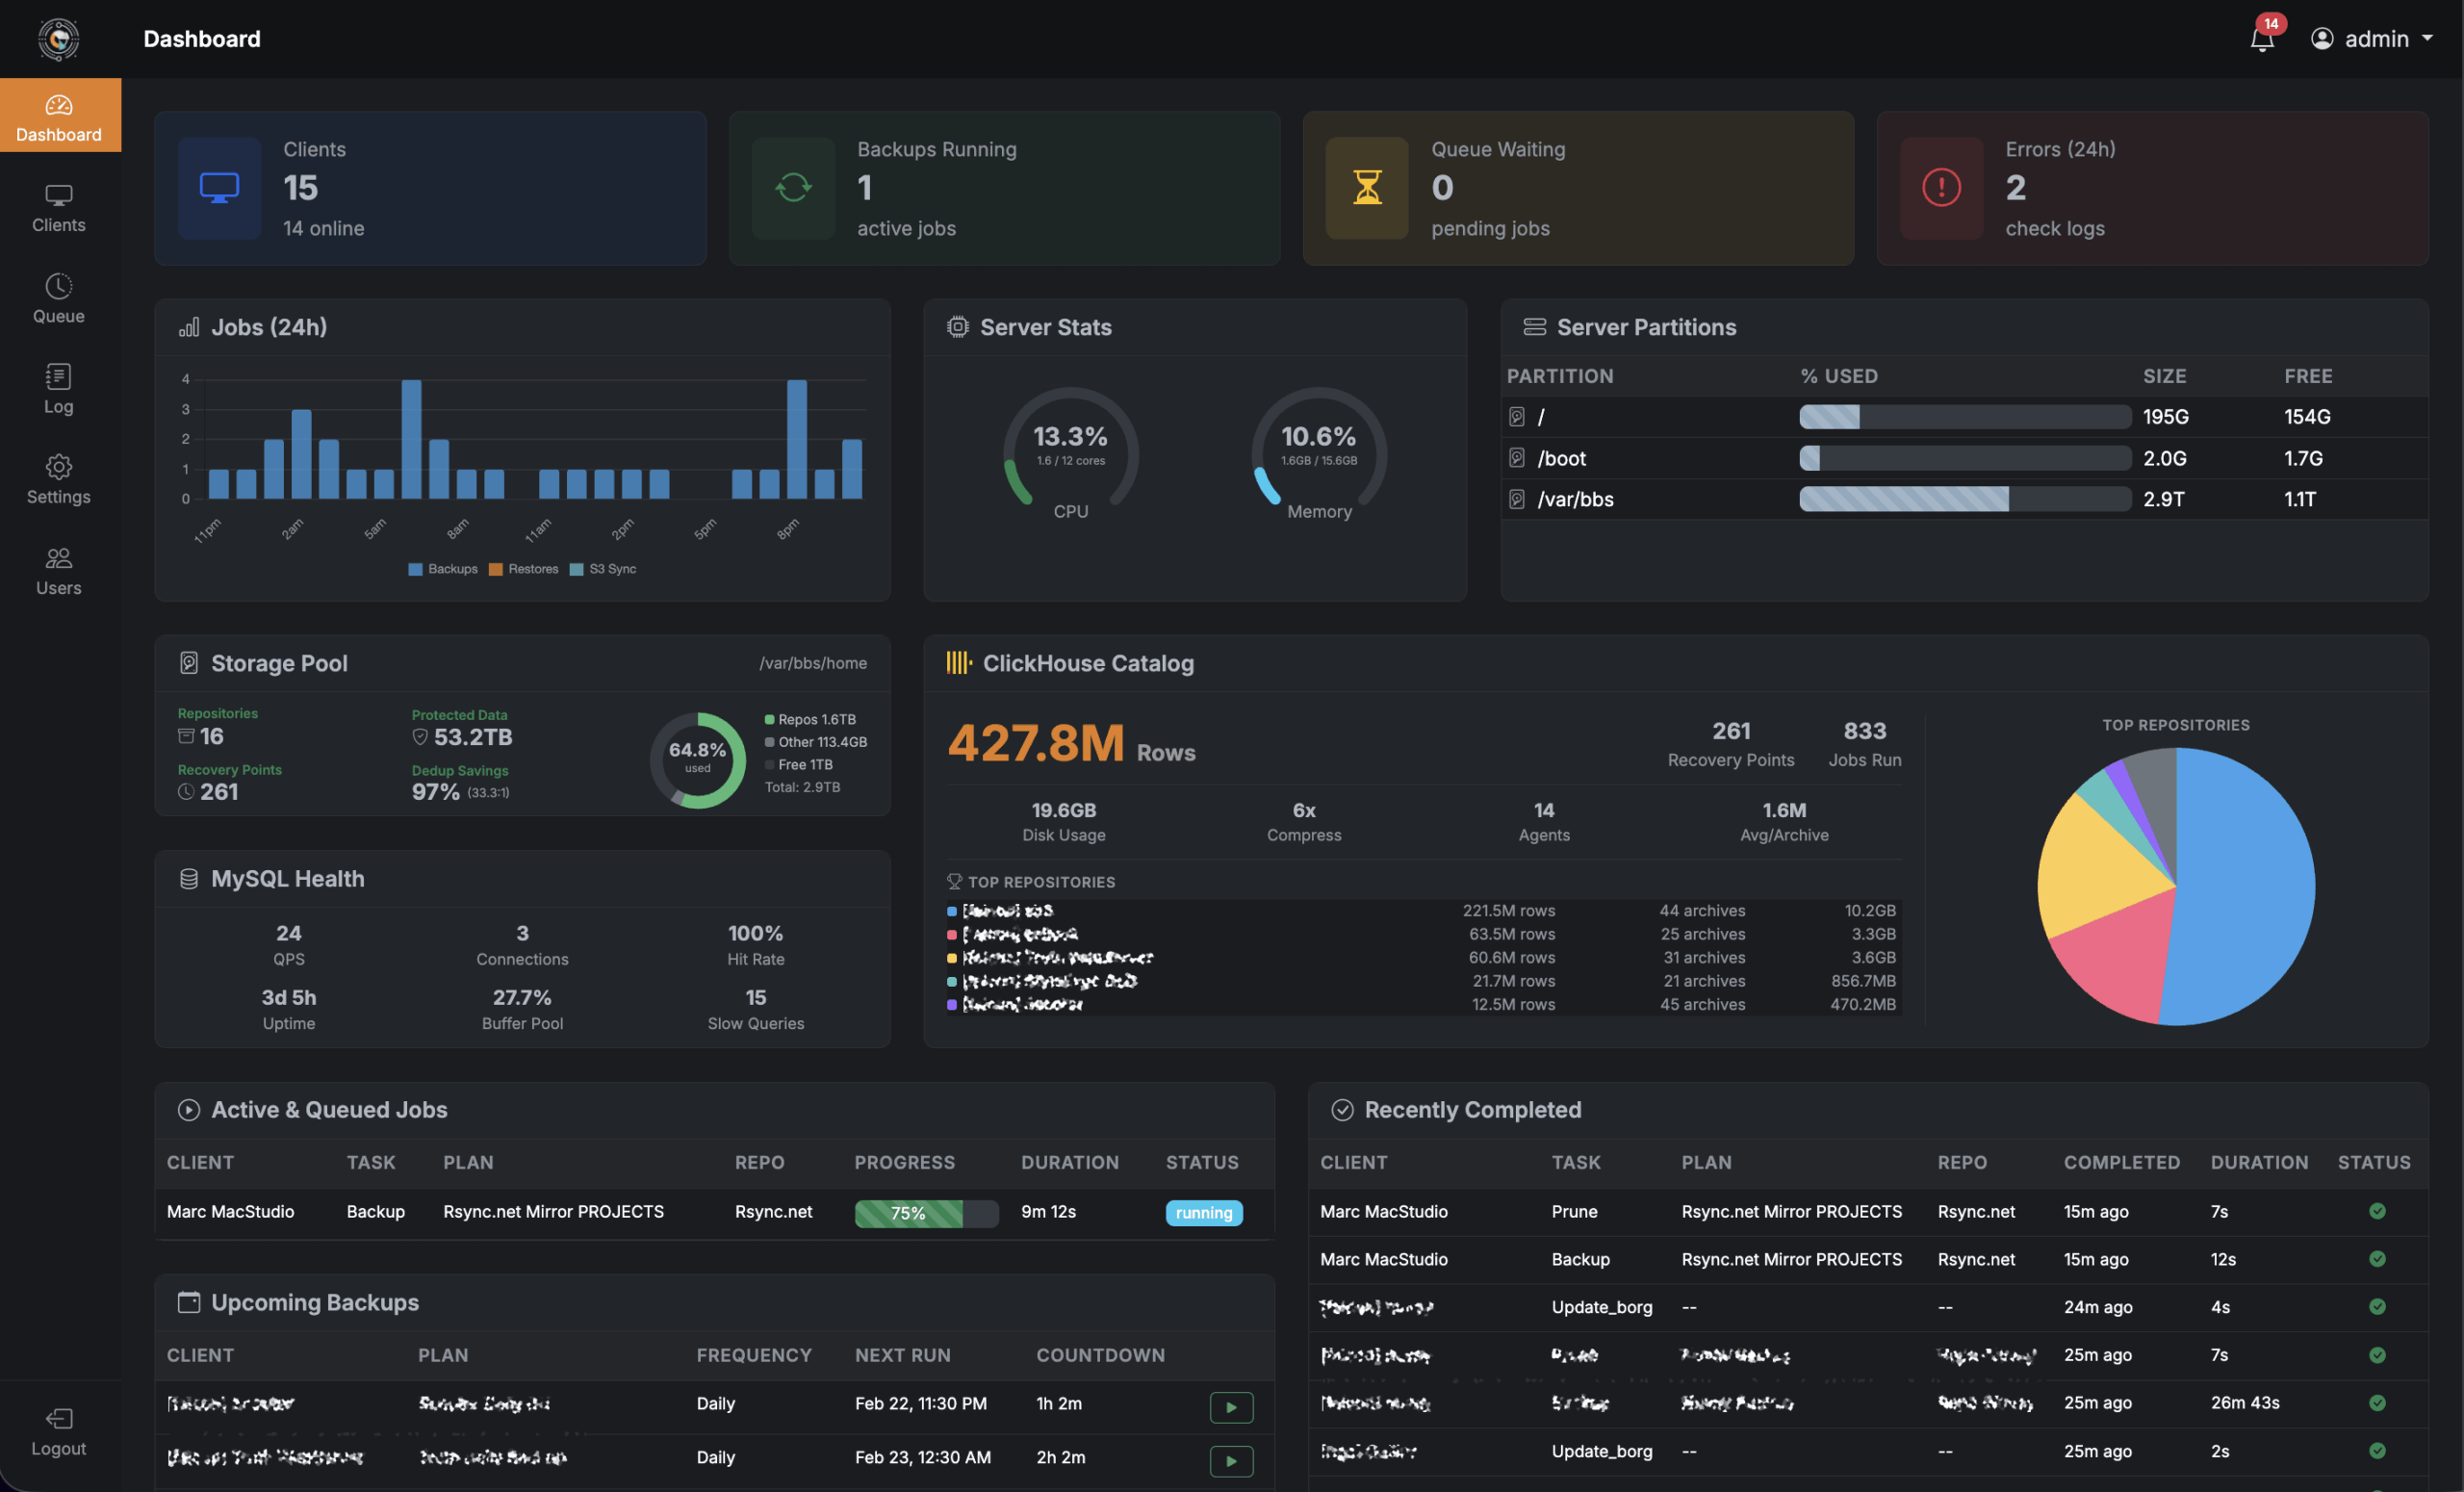Select the Queue icon in the sidebar
The image size is (2464, 1492).
pos(58,297)
